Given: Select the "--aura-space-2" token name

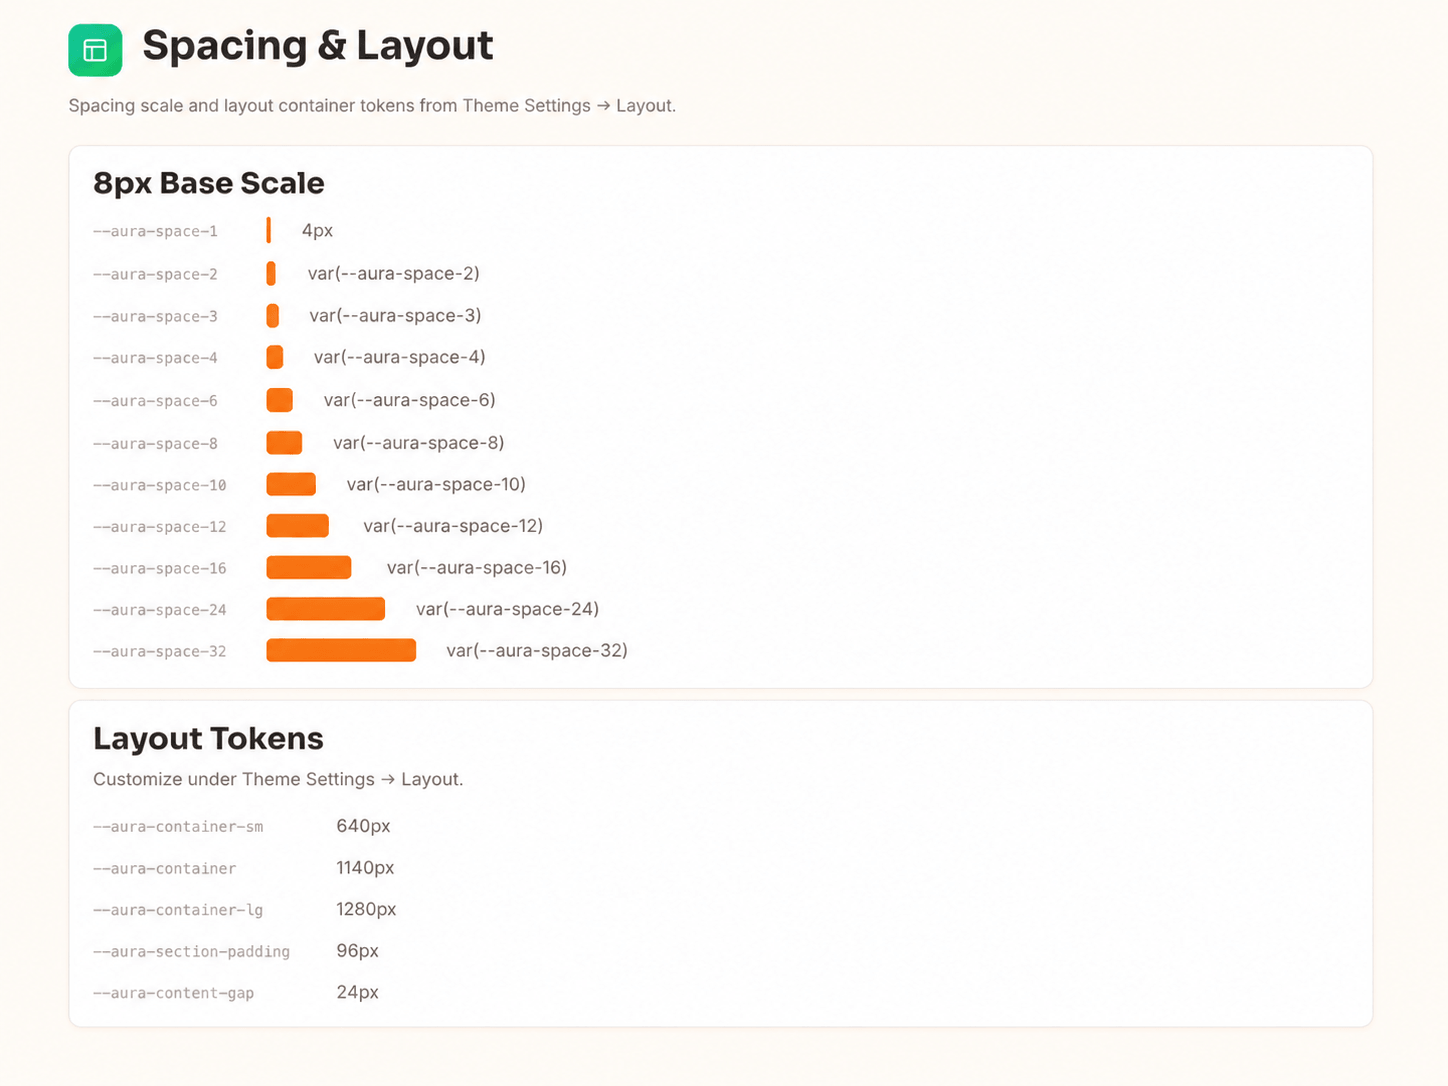Looking at the screenshot, I should (x=155, y=274).
